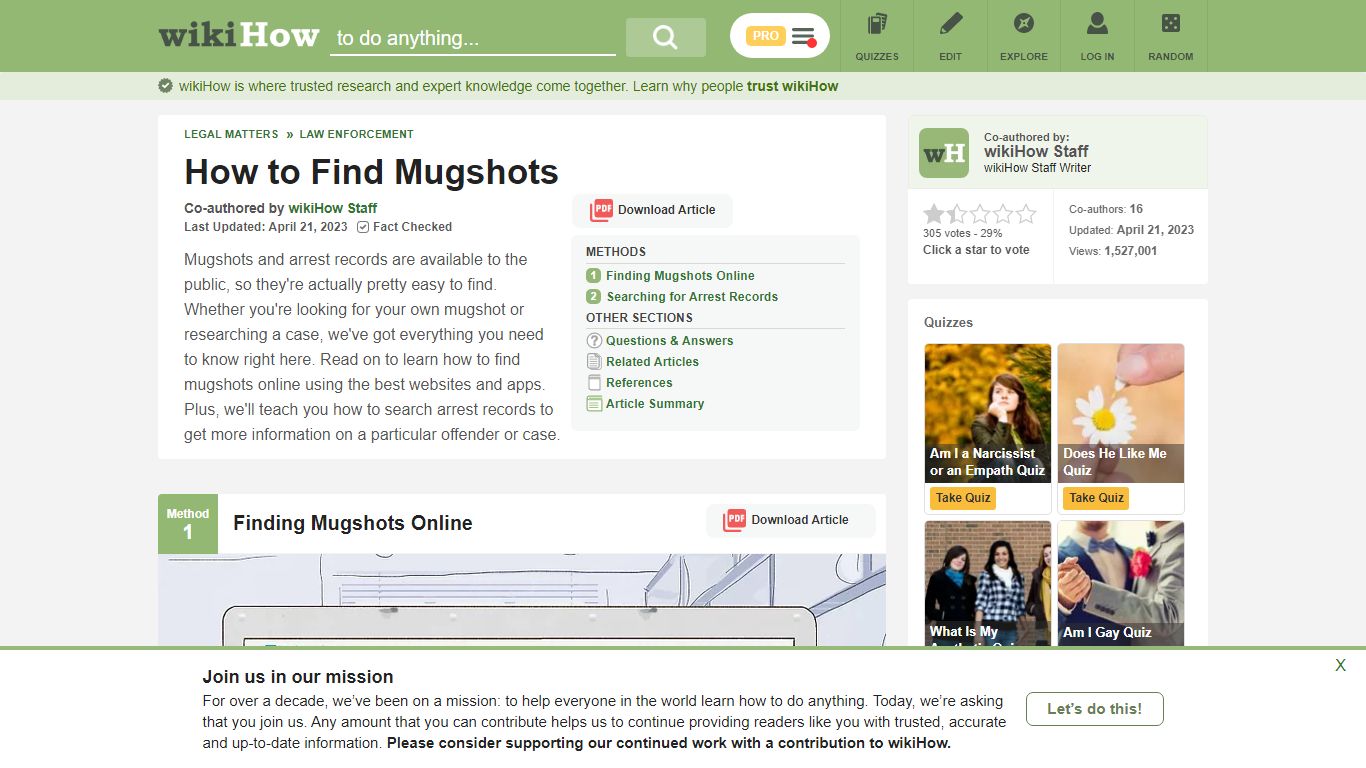Rate article one star
Screen dimensions: 1366x768
coord(933,214)
